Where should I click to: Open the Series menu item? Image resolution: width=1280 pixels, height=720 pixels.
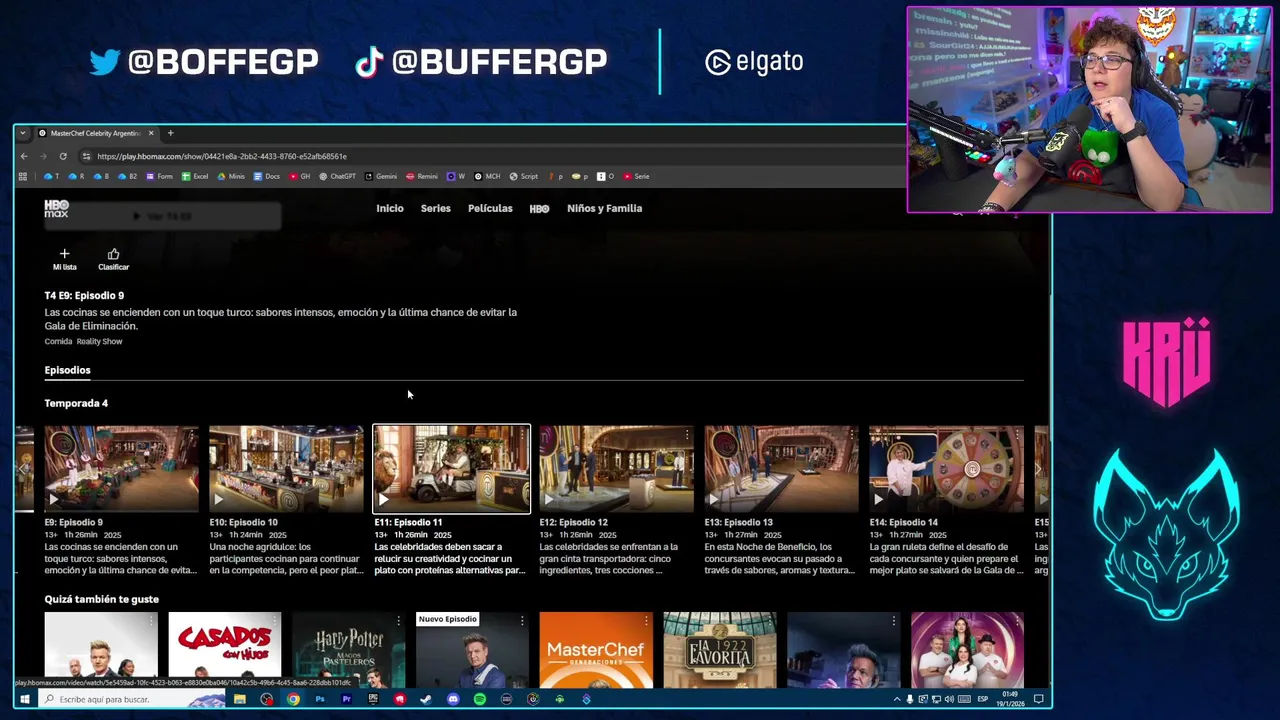click(435, 208)
